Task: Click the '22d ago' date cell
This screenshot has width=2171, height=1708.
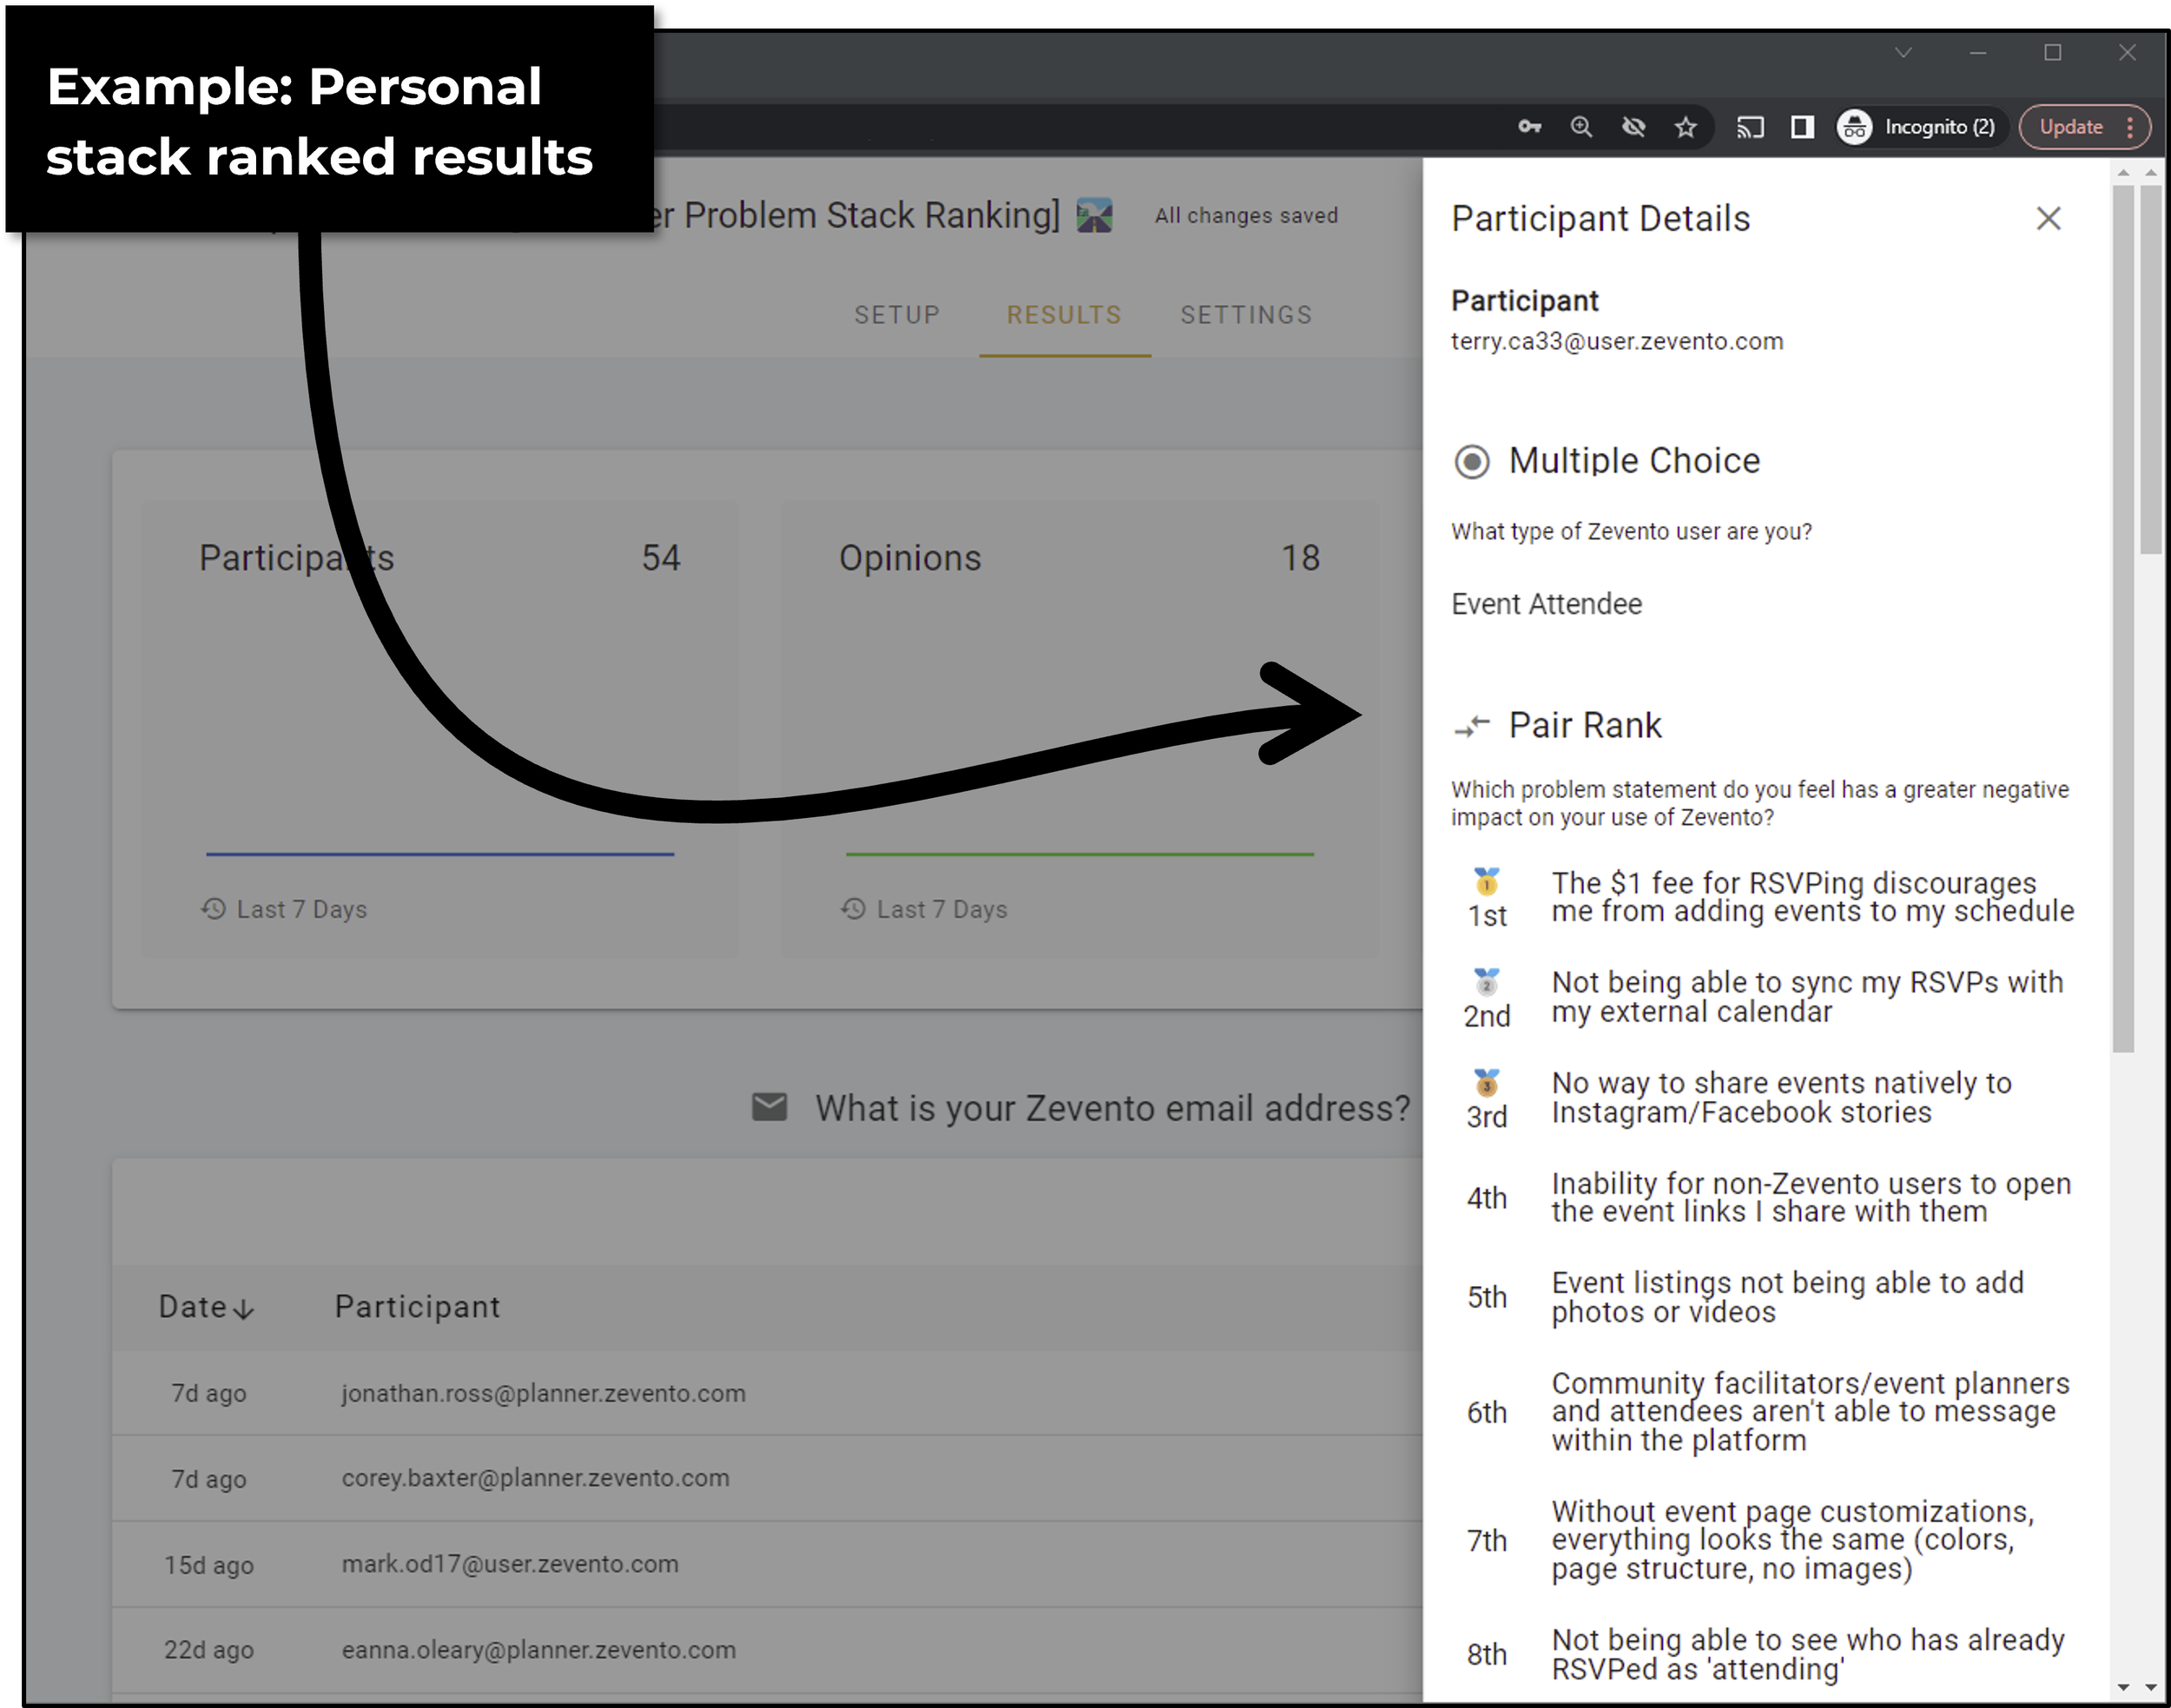Action: pos(208,1650)
